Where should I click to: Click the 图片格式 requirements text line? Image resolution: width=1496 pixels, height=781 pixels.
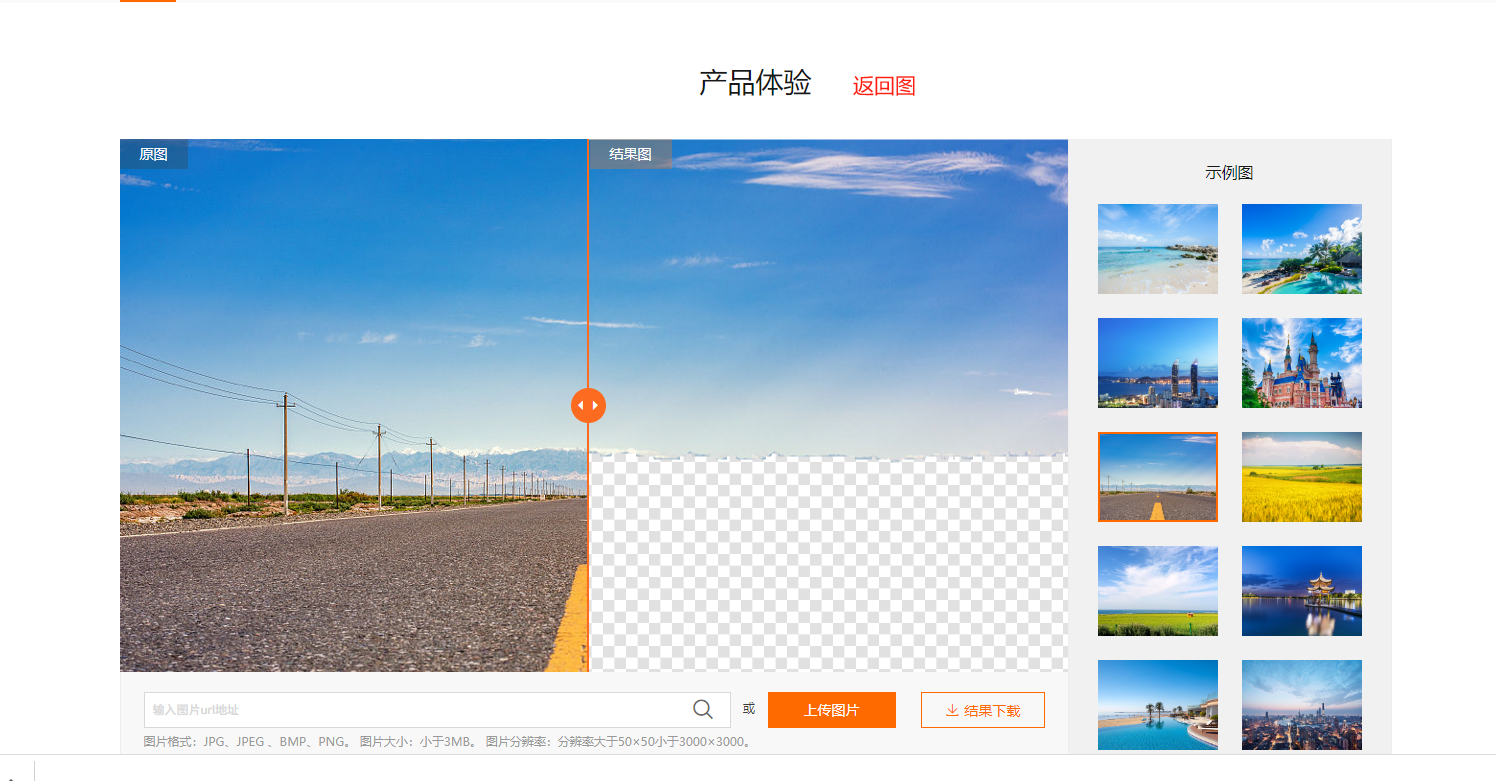(447, 742)
